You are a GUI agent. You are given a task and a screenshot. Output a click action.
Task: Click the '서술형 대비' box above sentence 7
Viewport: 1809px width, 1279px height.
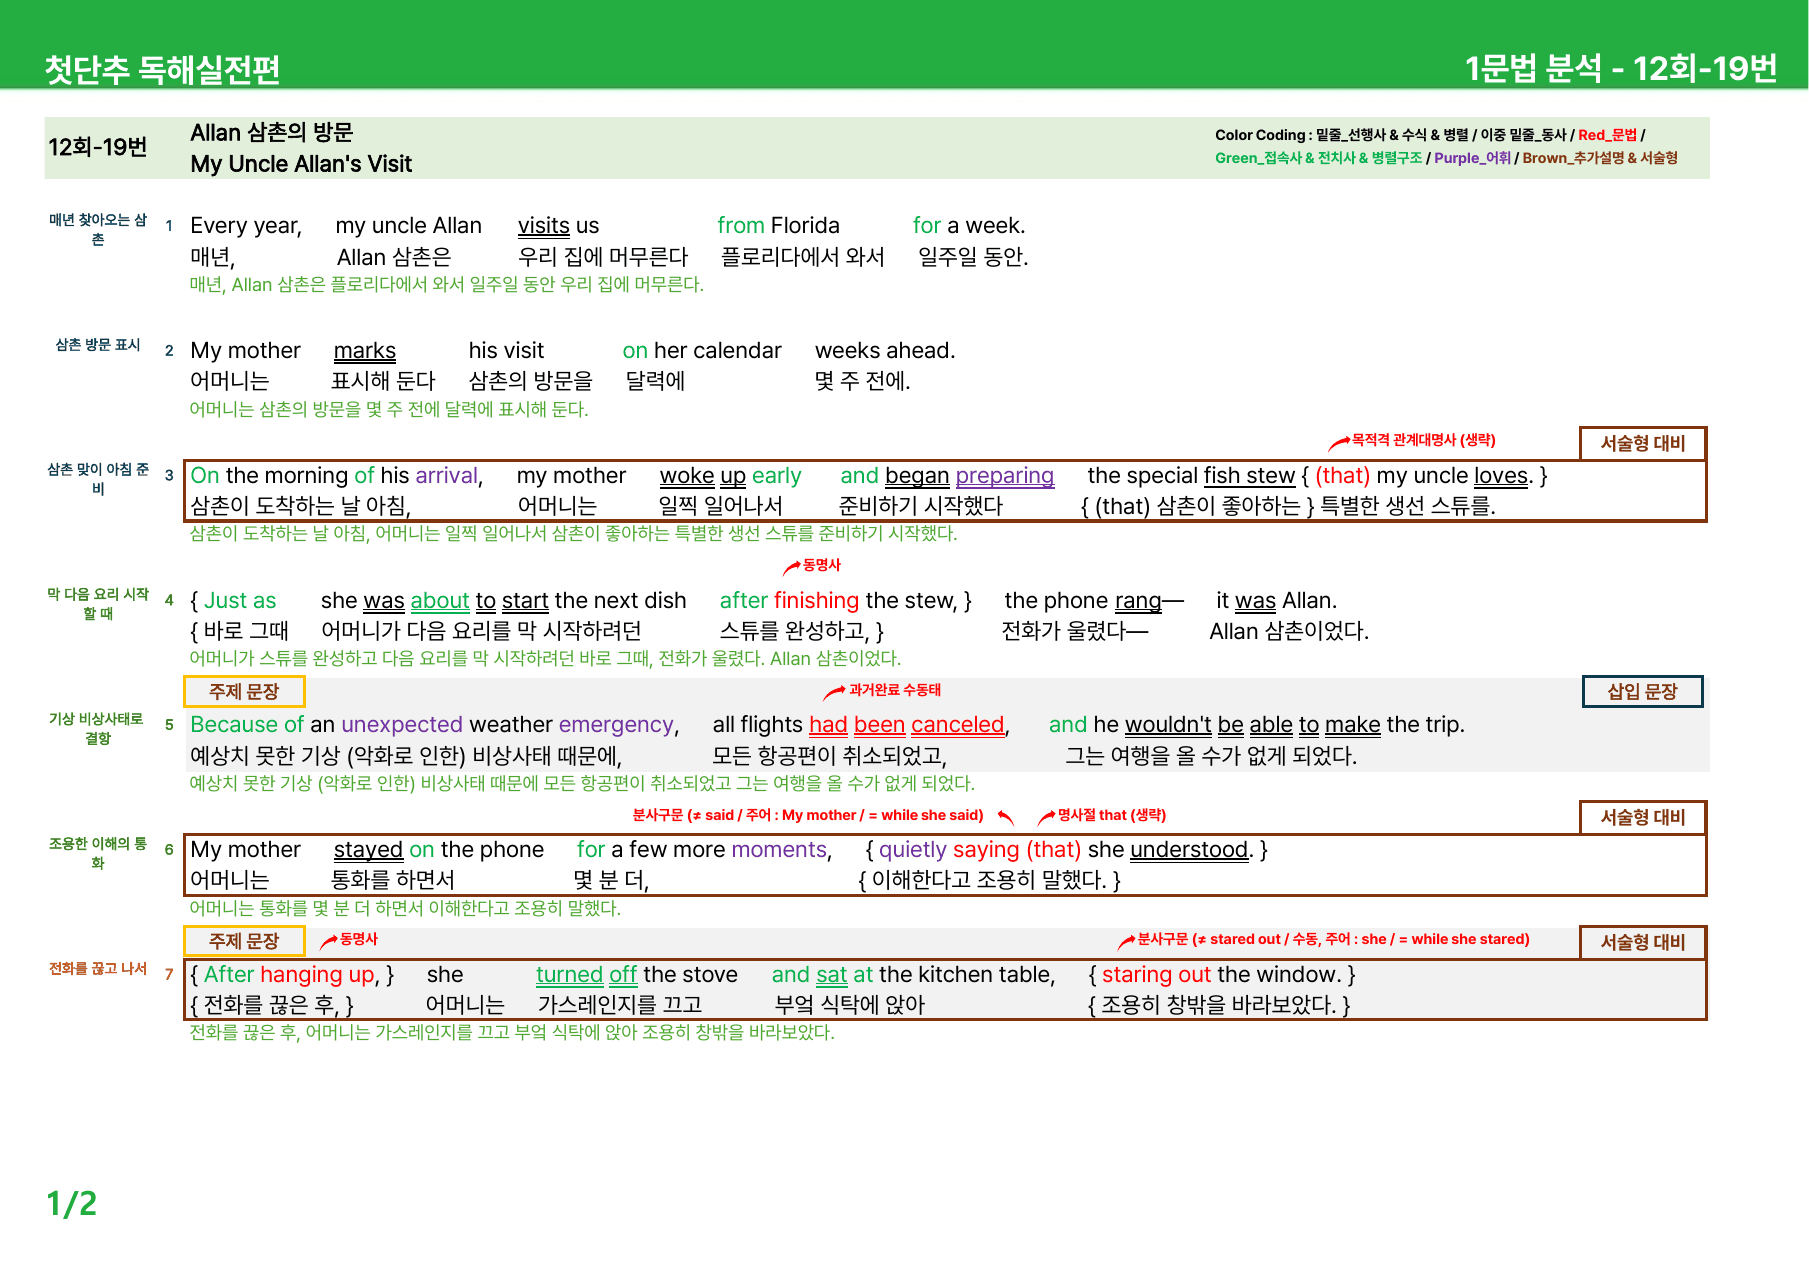click(1642, 942)
